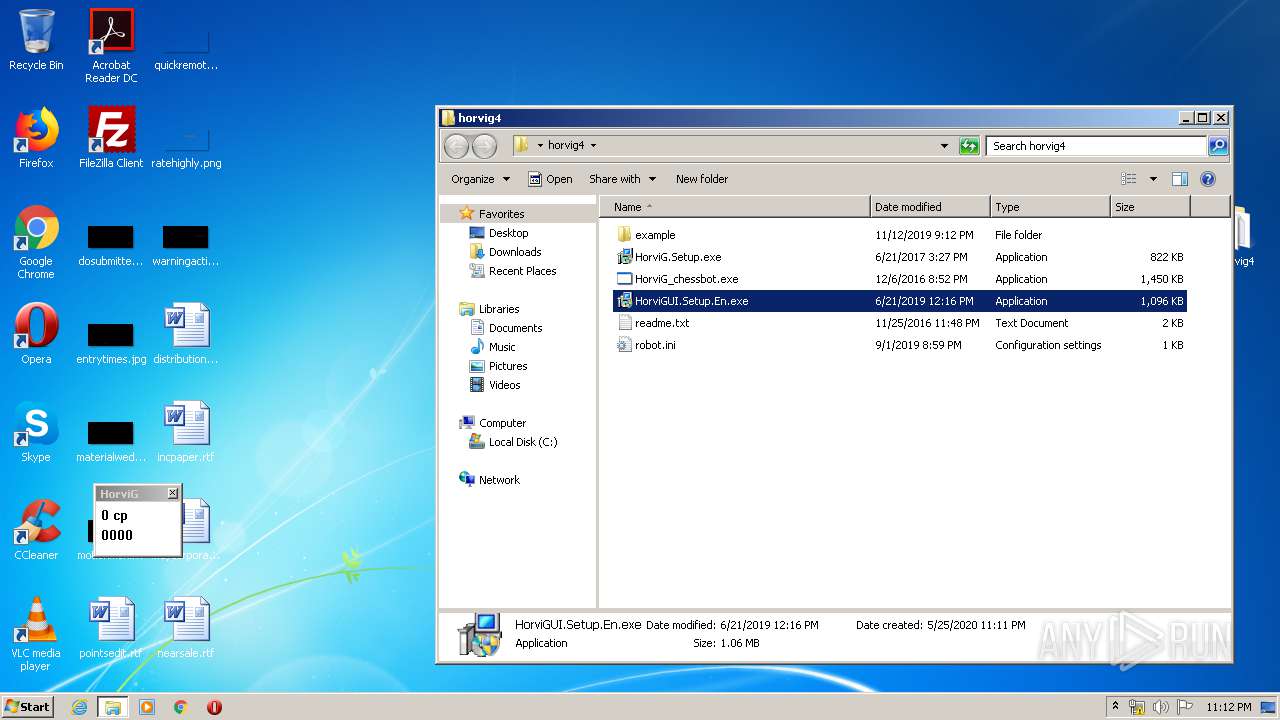Image resolution: width=1280 pixels, height=720 pixels.
Task: Click New folder button
Action: point(702,179)
